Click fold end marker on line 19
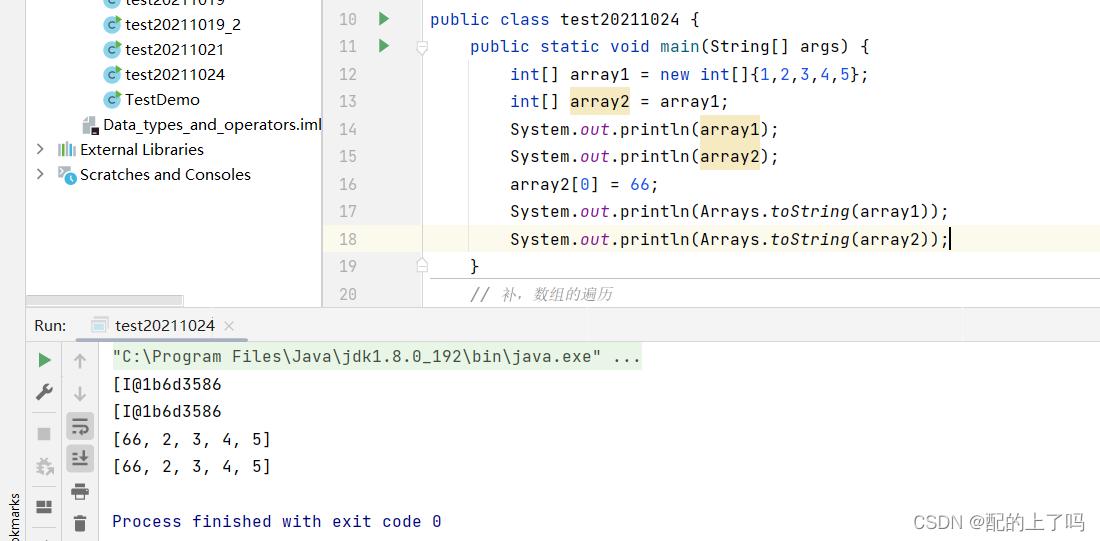The width and height of the screenshot is (1100, 541). point(422,265)
